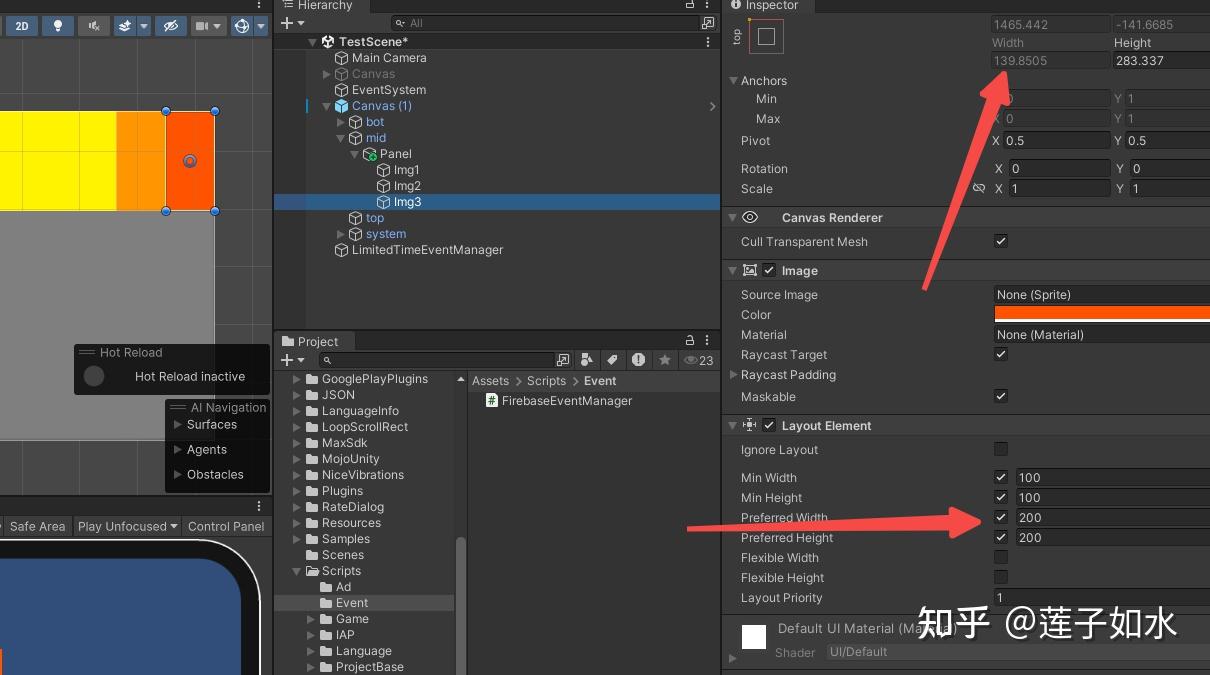Image resolution: width=1210 pixels, height=675 pixels.
Task: Collapse the Panel object in Hierarchy
Action: [x=355, y=154]
